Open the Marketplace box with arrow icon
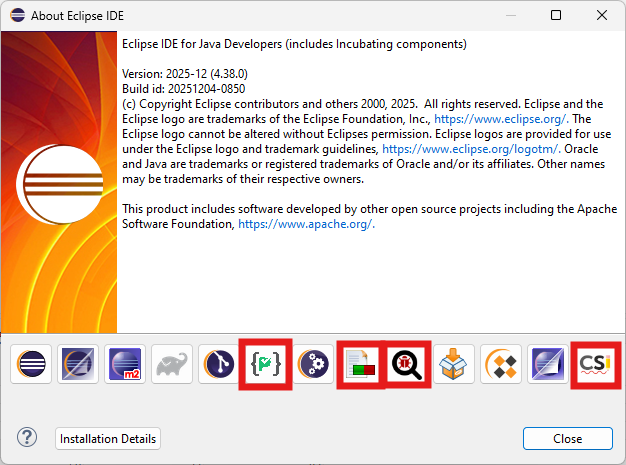This screenshot has height=465, width=626. coord(454,364)
